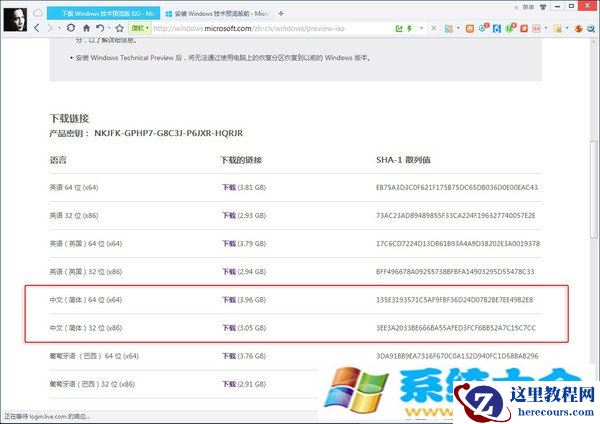Click the shirt-shaped skin icon
Image resolution: width=600 pixels, height=424 pixels.
(x=543, y=7)
